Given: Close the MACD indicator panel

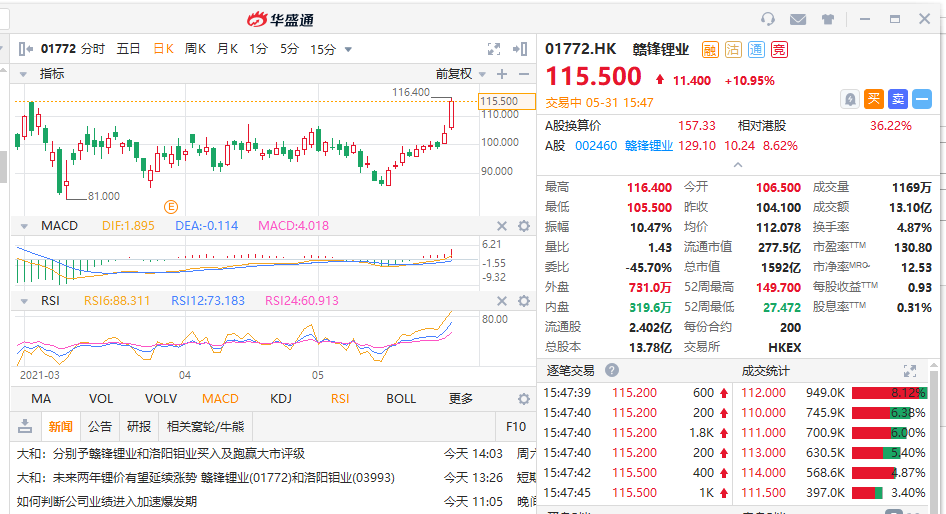Looking at the screenshot, I should click(502, 226).
